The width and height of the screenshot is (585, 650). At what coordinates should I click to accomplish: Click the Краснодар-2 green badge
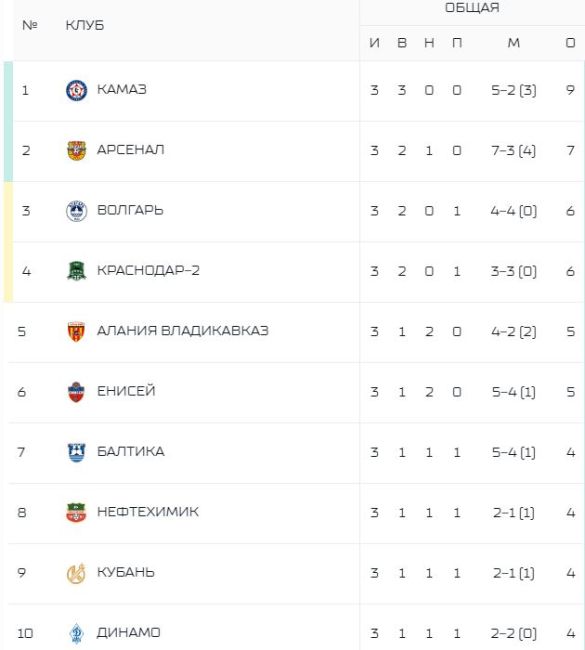click(77, 271)
